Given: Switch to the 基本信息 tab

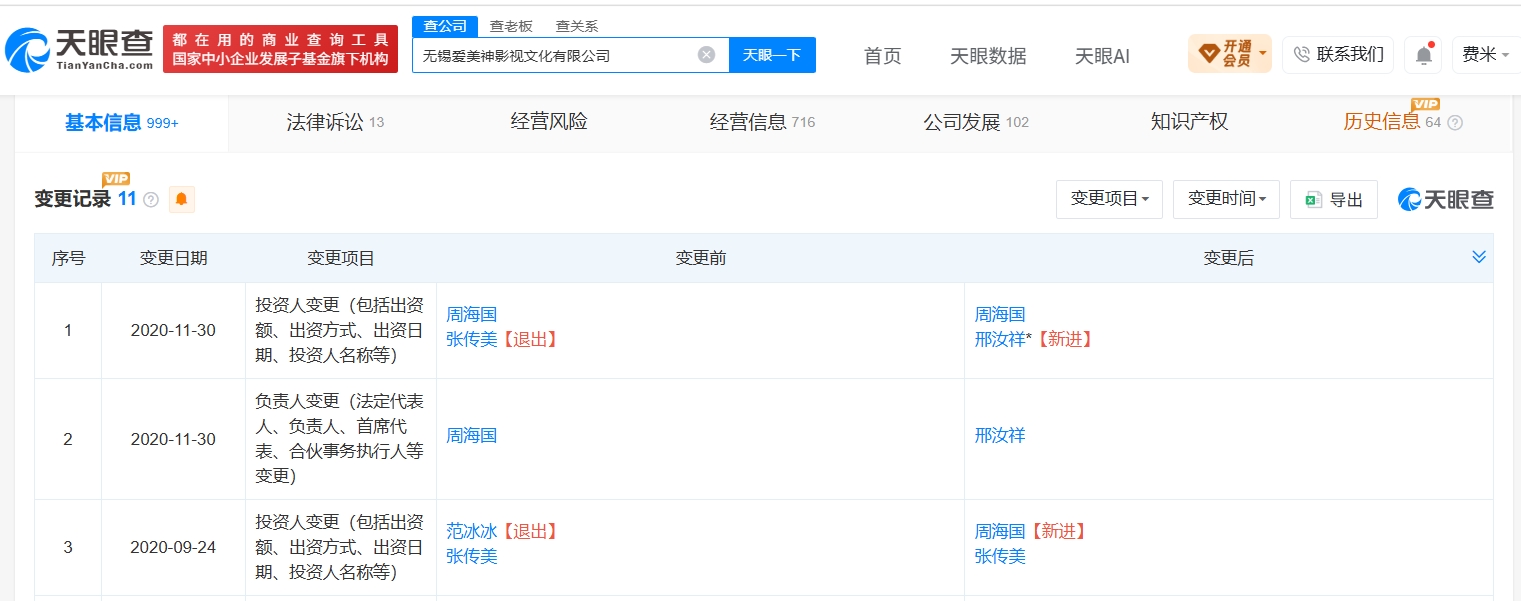Looking at the screenshot, I should (x=121, y=123).
